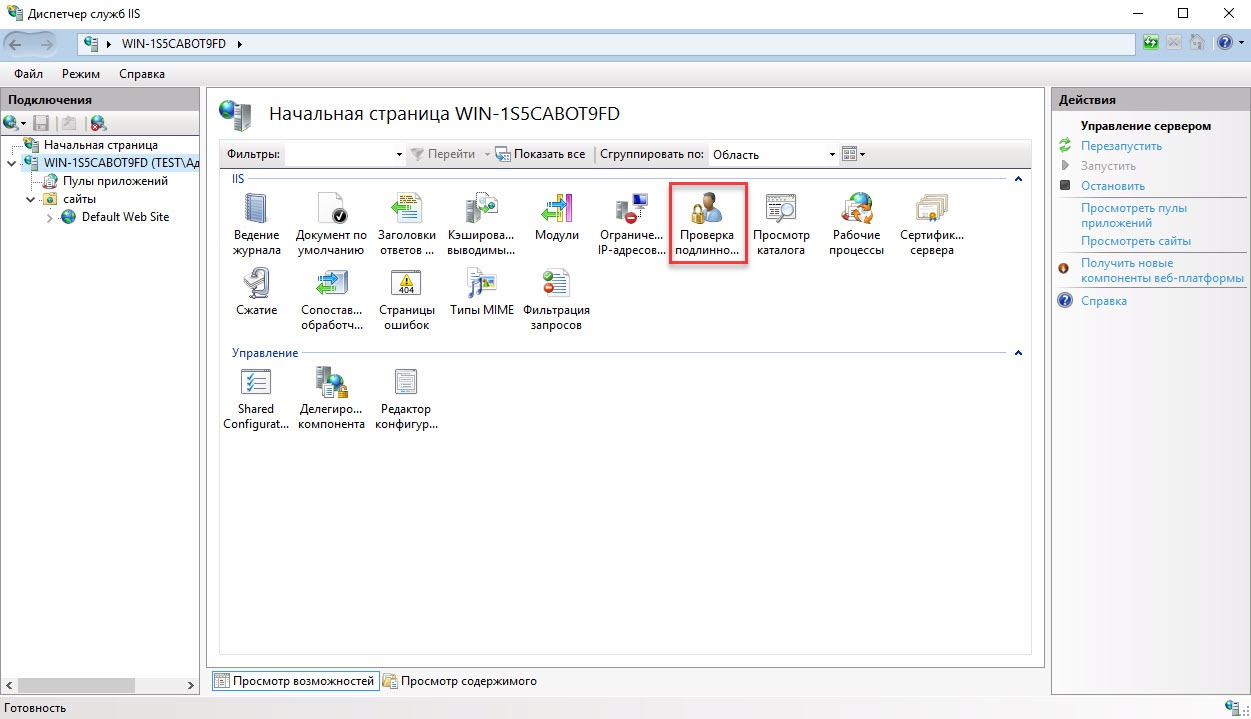Screen dimensions: 1251x719
Task: Open Документ по умолчанию feature
Action: click(331, 225)
